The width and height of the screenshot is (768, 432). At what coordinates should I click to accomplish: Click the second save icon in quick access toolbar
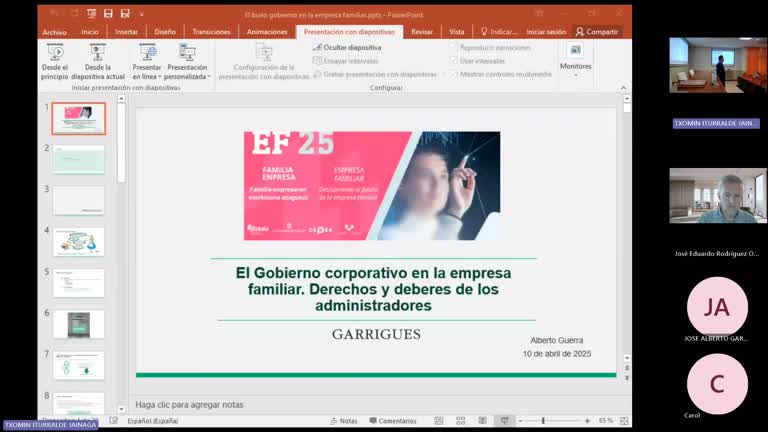125,14
